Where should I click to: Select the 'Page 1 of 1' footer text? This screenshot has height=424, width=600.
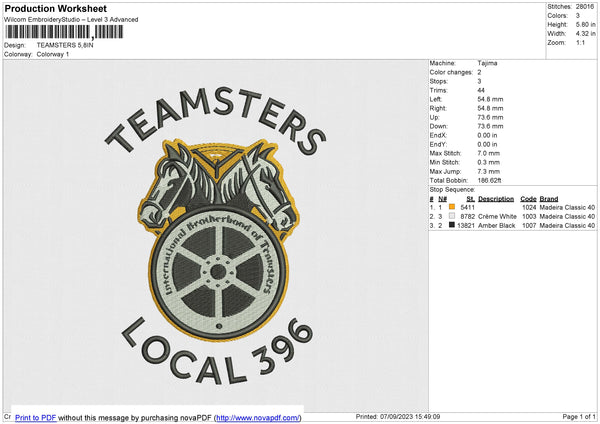click(579, 416)
